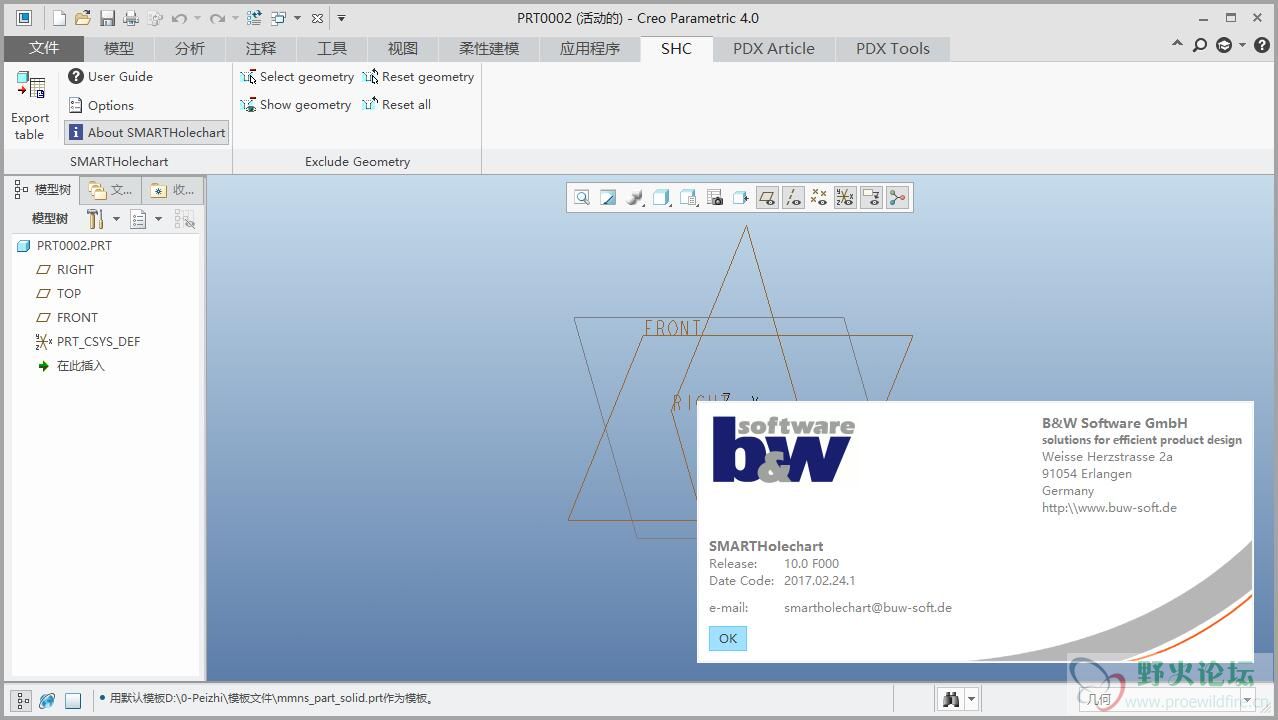Switch to the 模型 ribbon tab
Viewport: 1278px width, 720px height.
click(x=119, y=48)
